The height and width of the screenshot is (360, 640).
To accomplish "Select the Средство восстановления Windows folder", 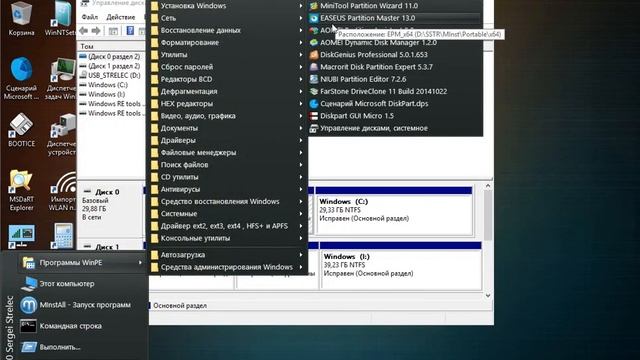I will 228,202.
